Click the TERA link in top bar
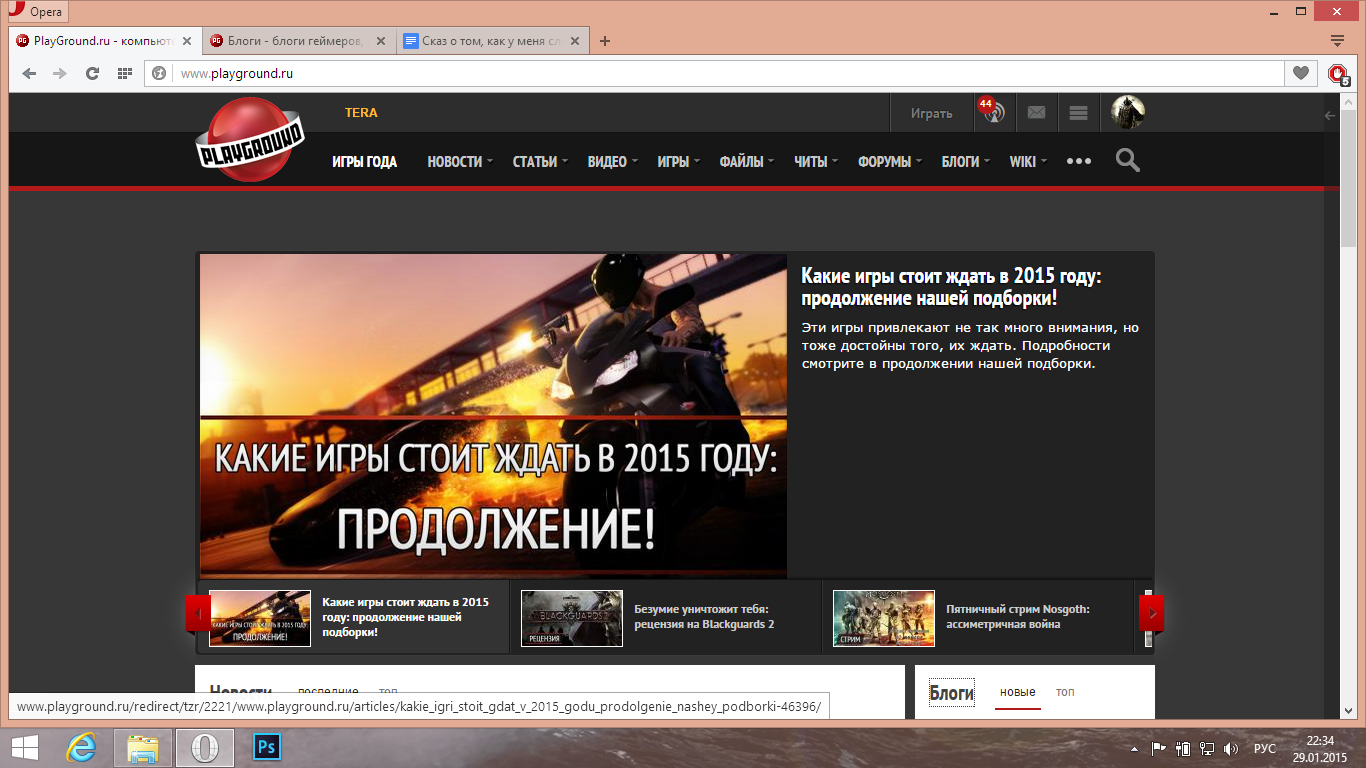Screen dimensions: 1366x768 (361, 113)
